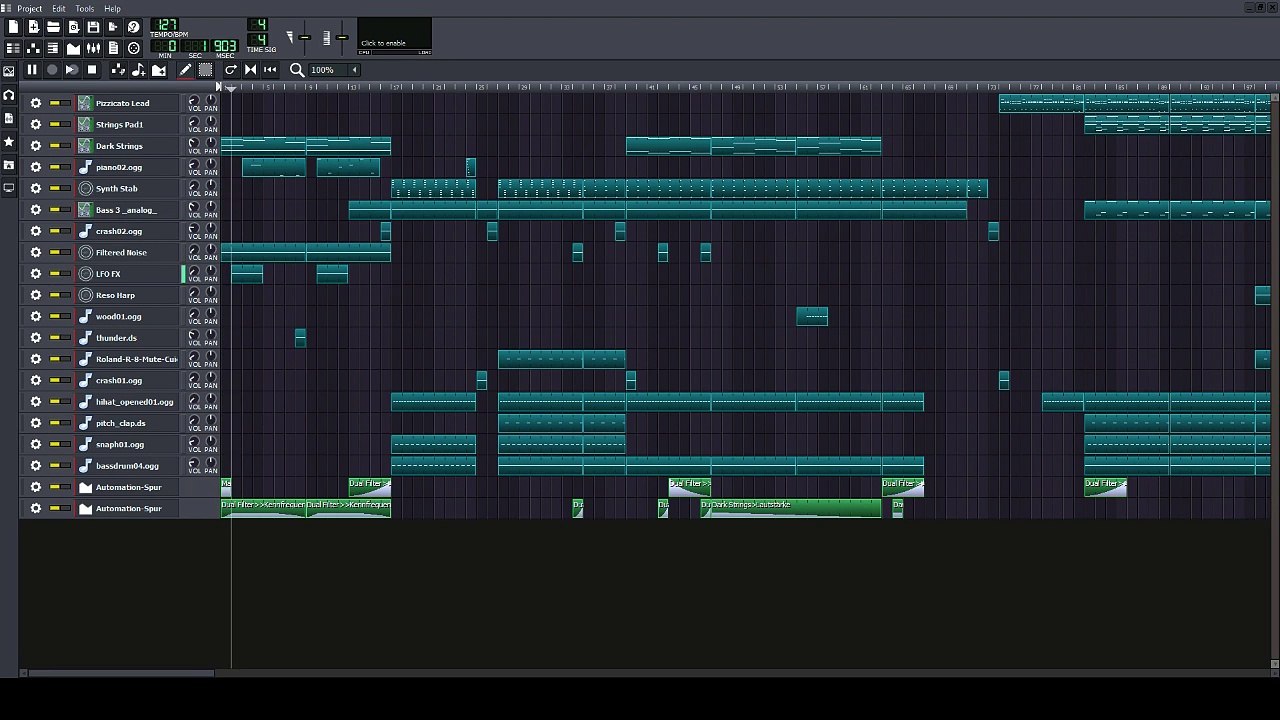The width and height of the screenshot is (1280, 720).
Task: Expand the 100% zoom level dropdown
Action: [x=353, y=70]
